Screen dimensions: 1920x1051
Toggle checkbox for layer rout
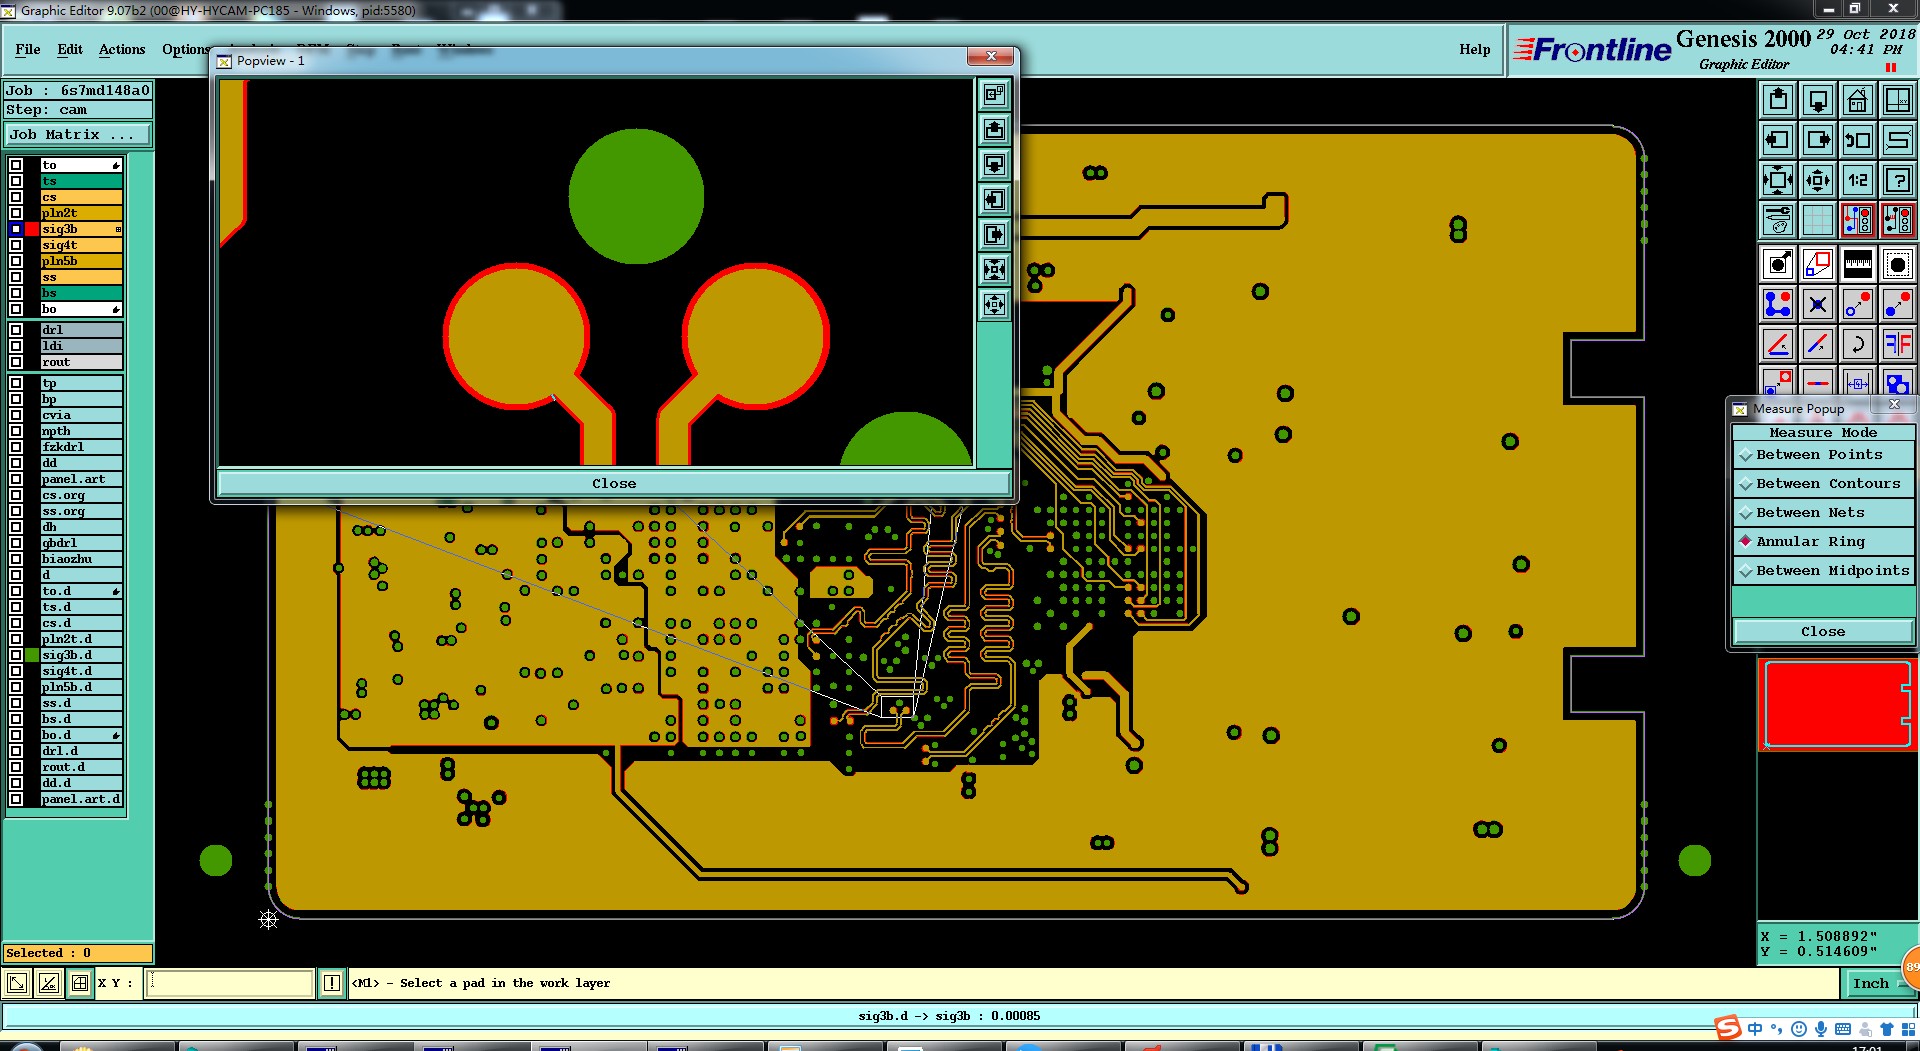(16, 362)
